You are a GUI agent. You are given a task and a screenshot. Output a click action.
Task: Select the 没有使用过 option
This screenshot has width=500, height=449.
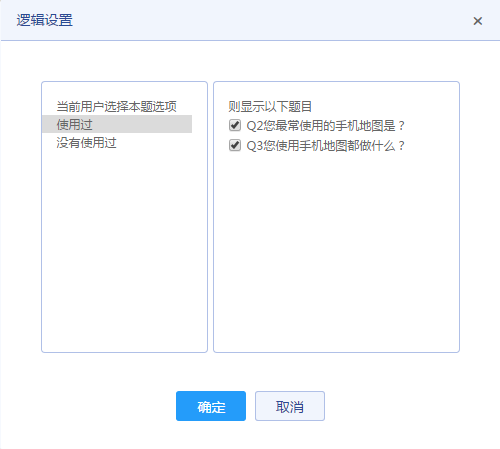coord(86,143)
